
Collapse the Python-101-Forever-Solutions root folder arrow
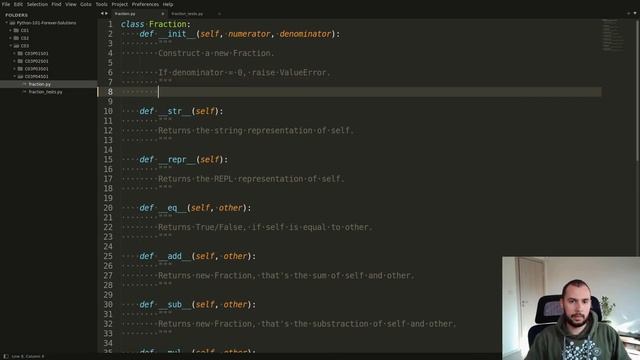7,23
